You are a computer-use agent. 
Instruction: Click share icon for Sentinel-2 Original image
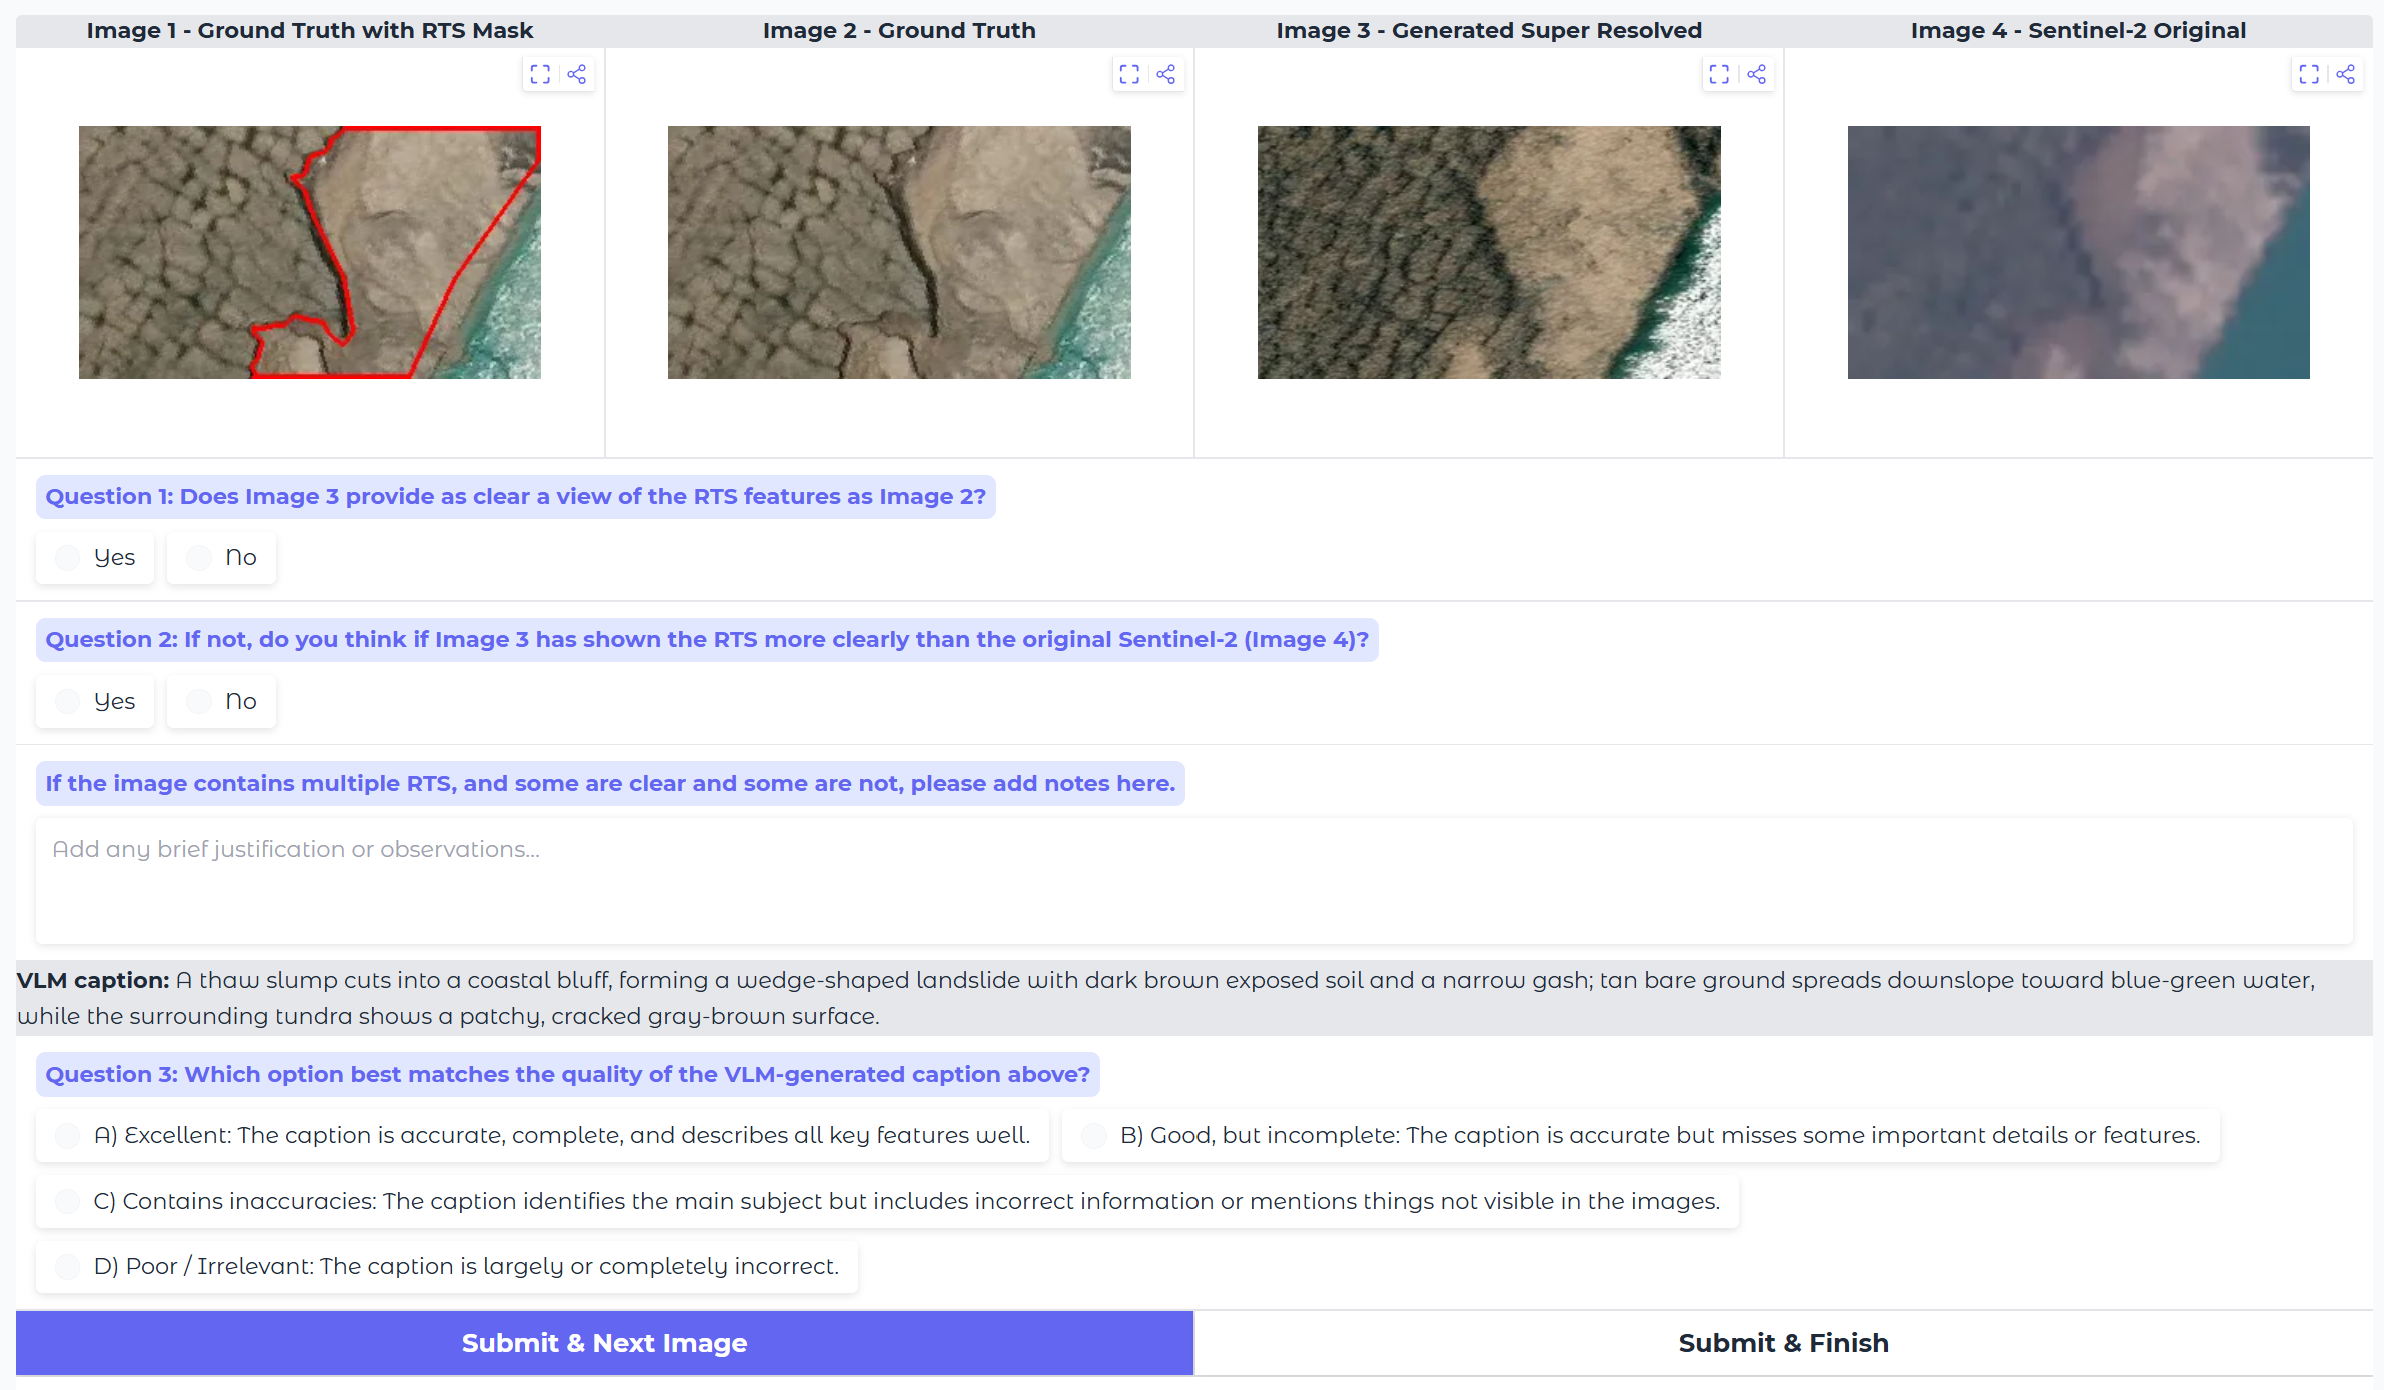(2345, 74)
